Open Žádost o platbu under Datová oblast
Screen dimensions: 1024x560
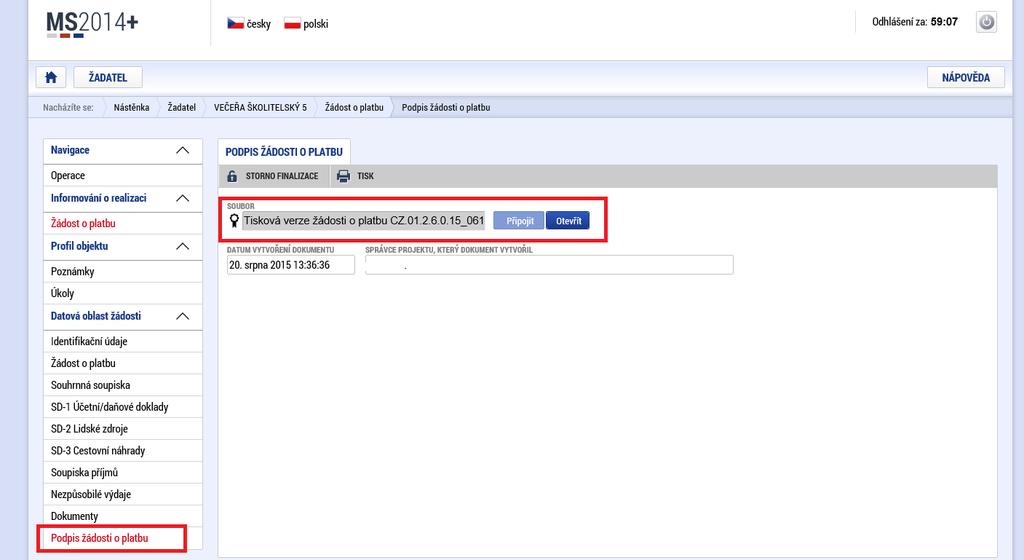[123, 363]
